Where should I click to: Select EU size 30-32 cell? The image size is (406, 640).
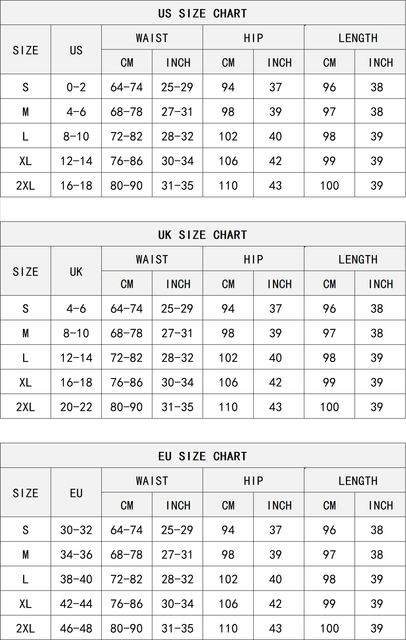[76, 530]
